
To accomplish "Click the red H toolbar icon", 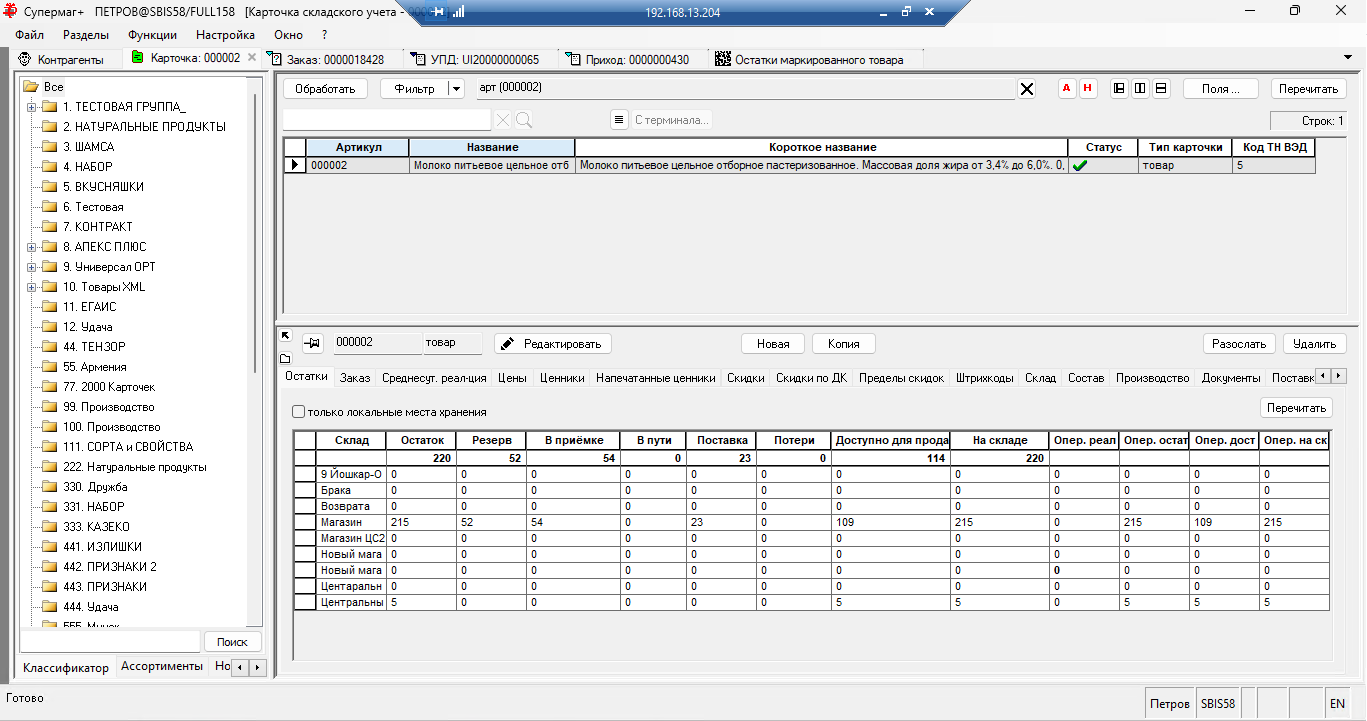I will tap(1088, 88).
